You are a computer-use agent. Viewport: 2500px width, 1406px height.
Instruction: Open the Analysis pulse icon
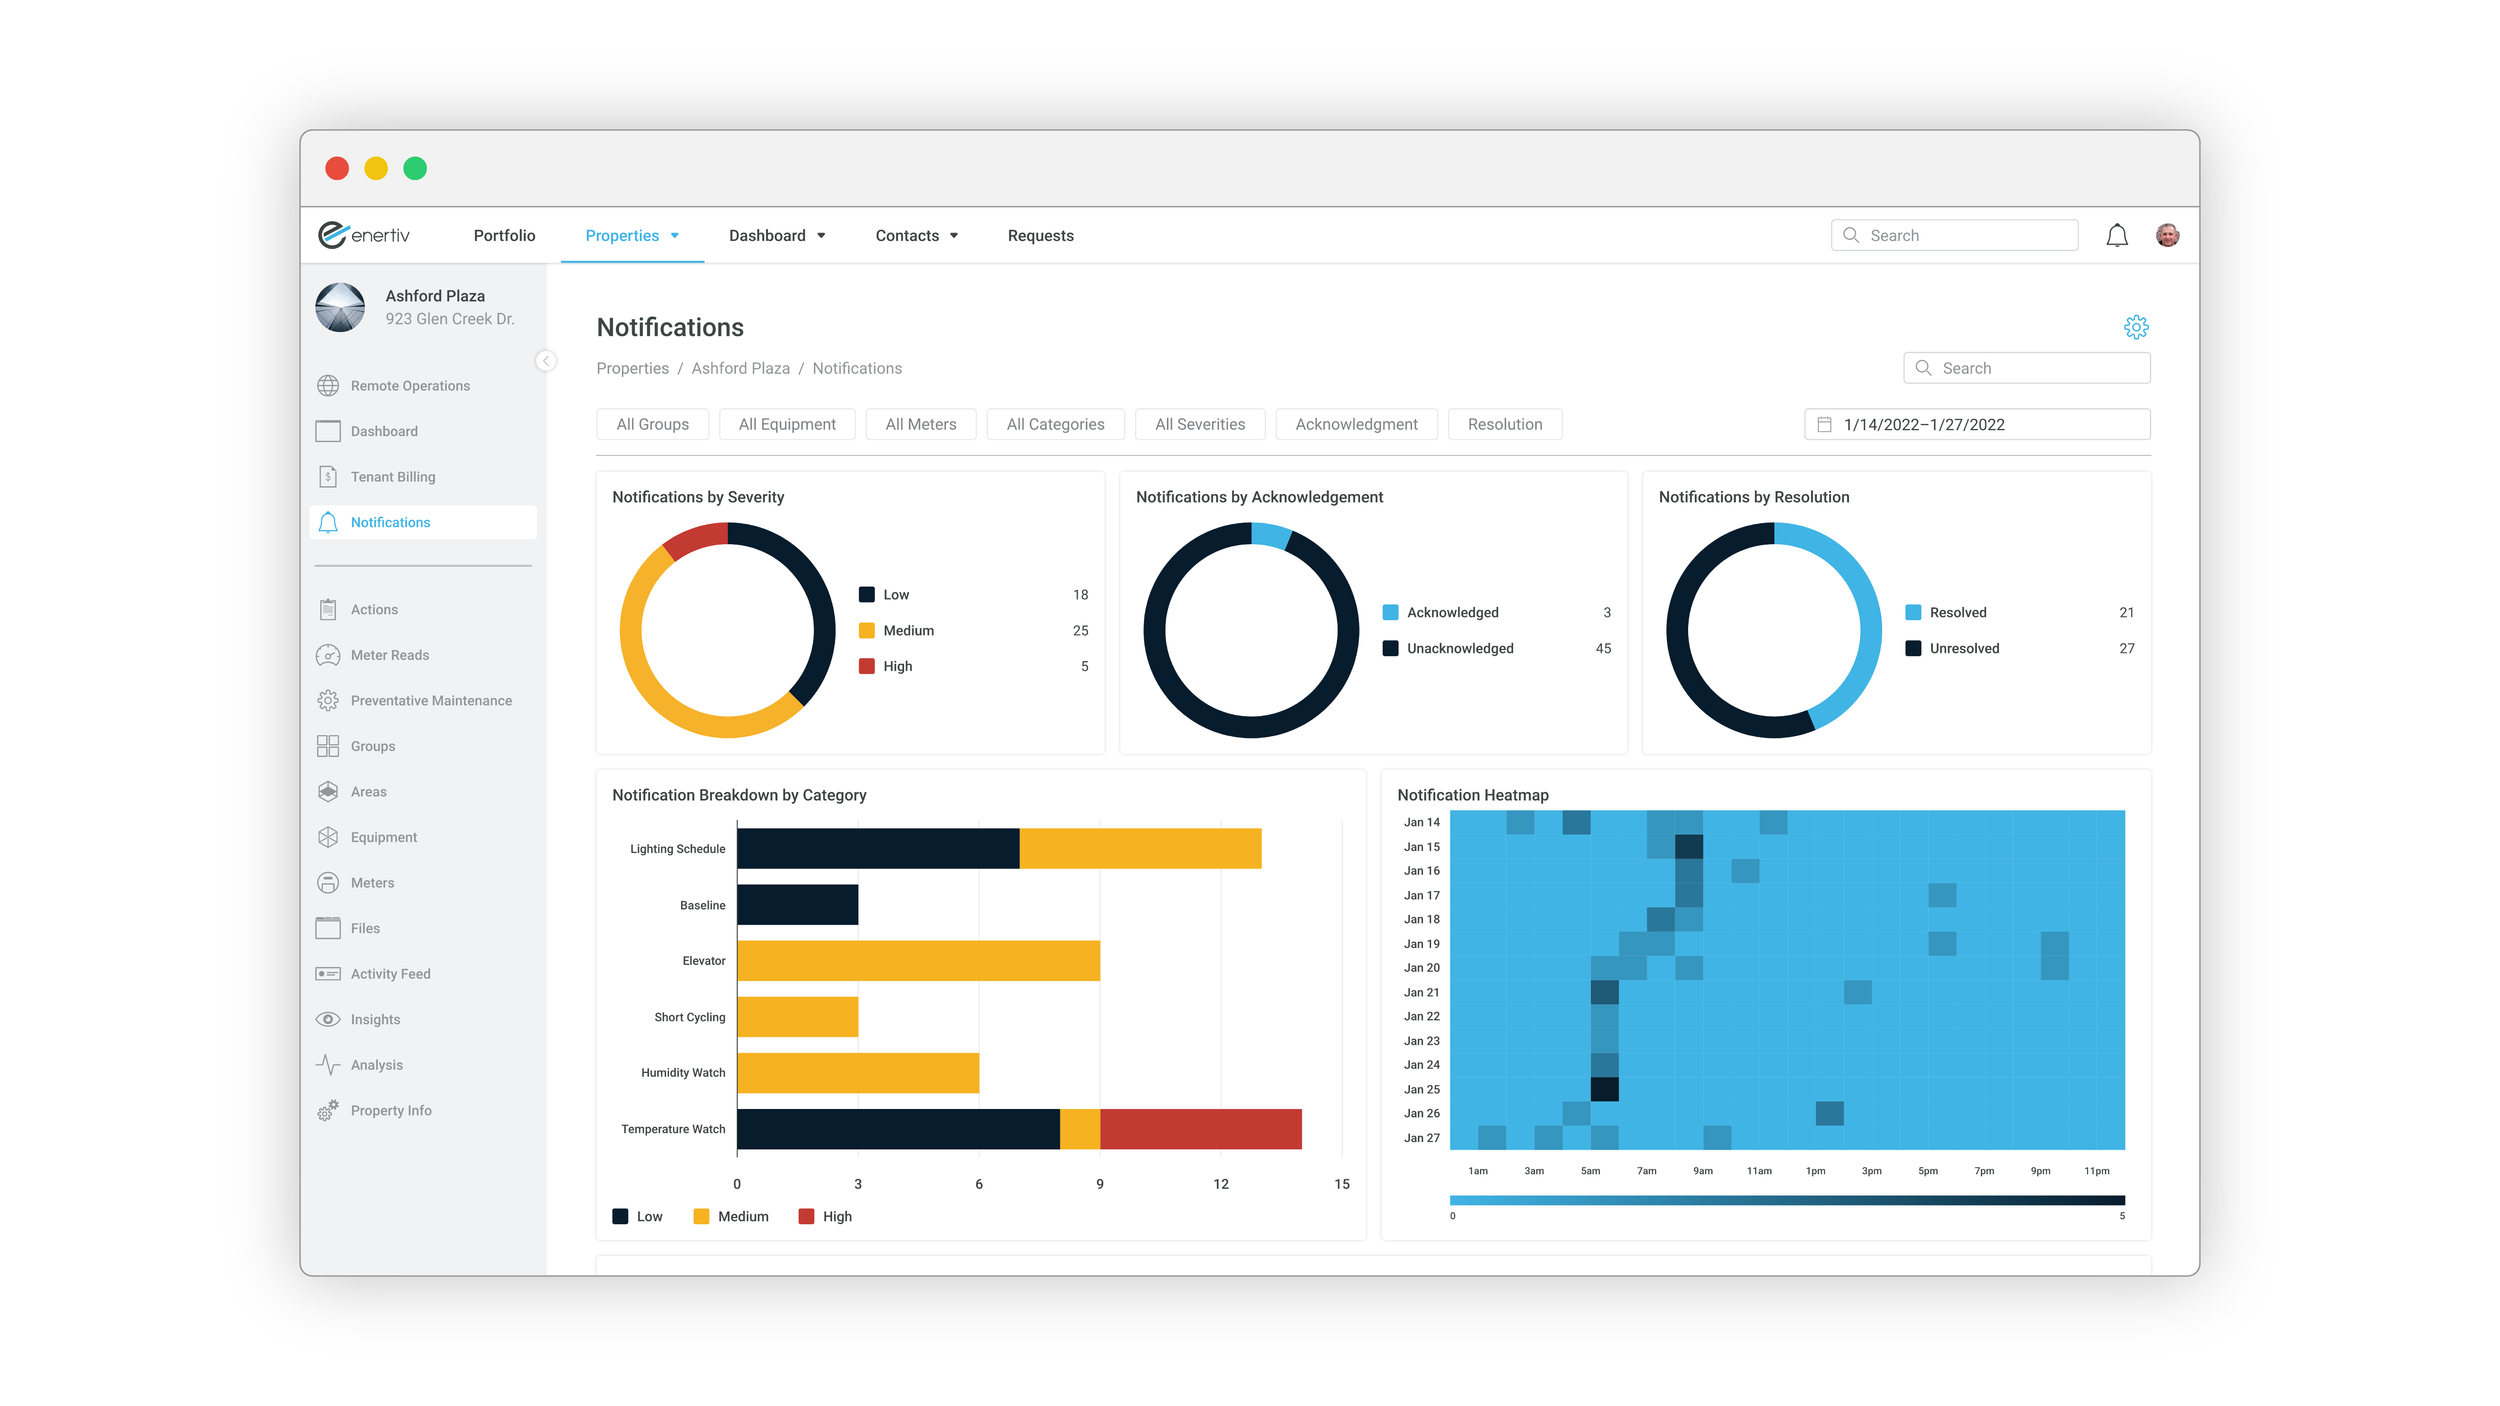coord(328,1065)
